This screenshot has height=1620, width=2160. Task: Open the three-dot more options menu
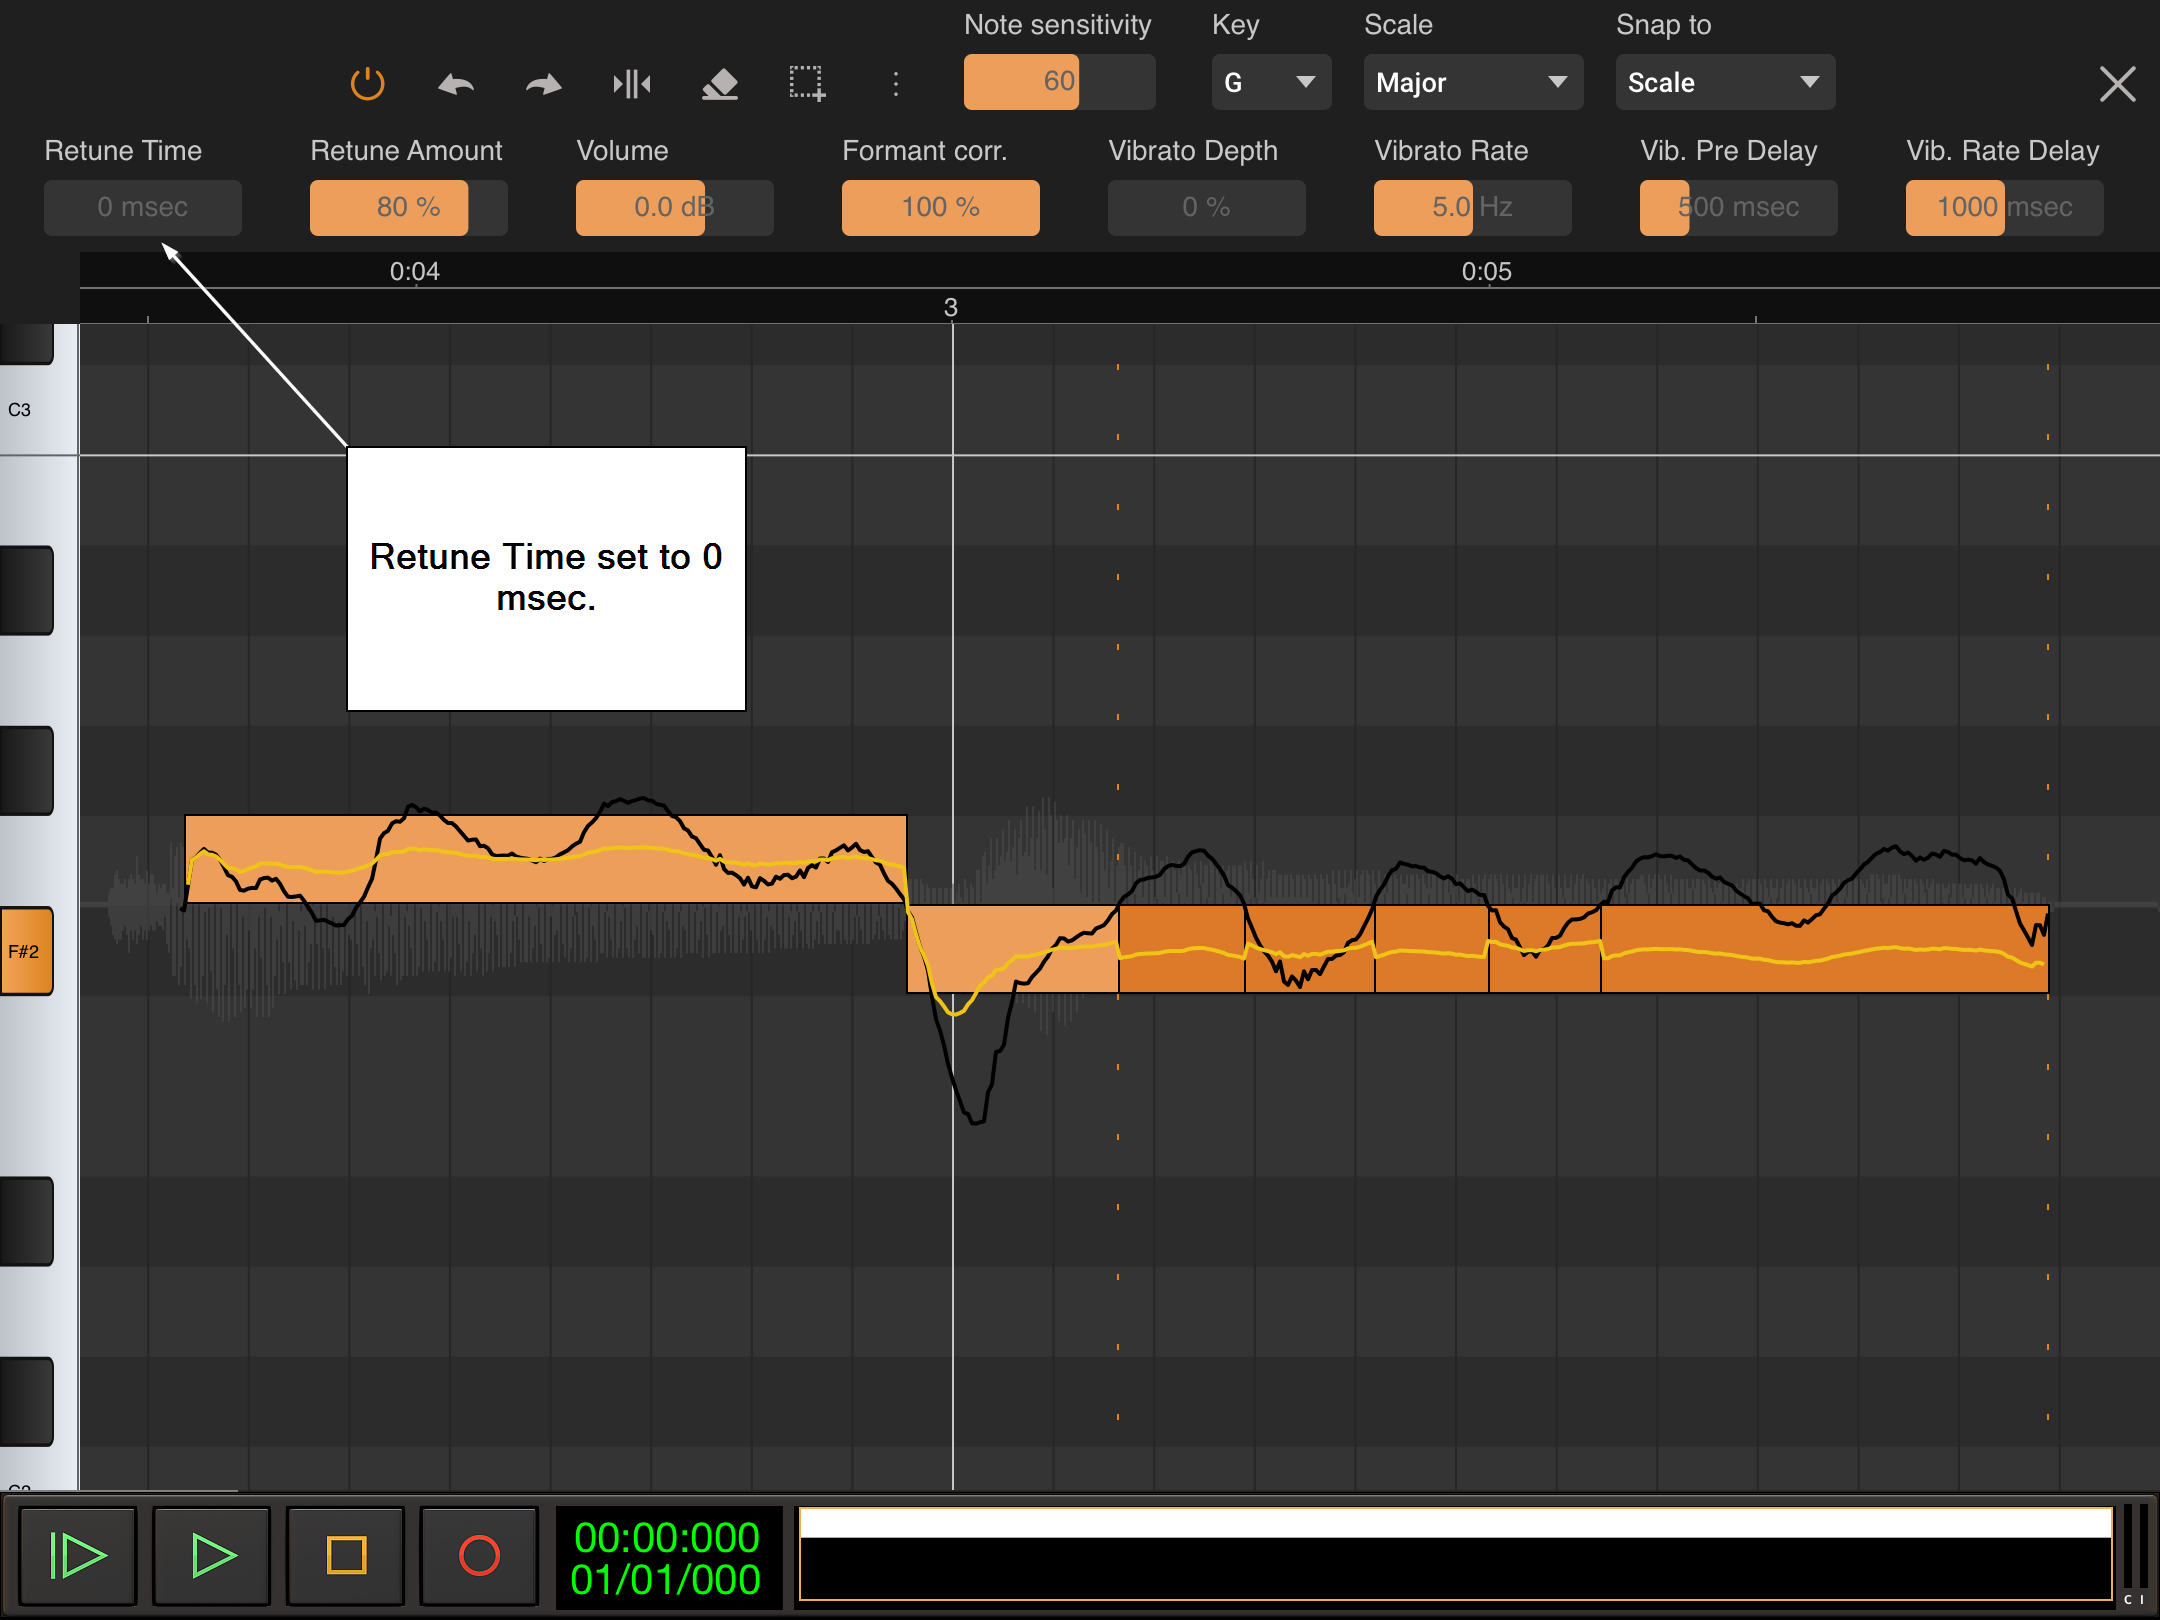pos(895,84)
